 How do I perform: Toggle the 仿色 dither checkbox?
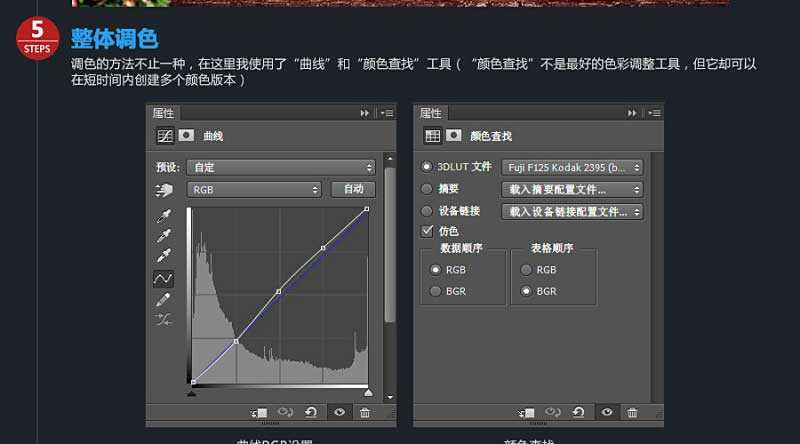428,231
